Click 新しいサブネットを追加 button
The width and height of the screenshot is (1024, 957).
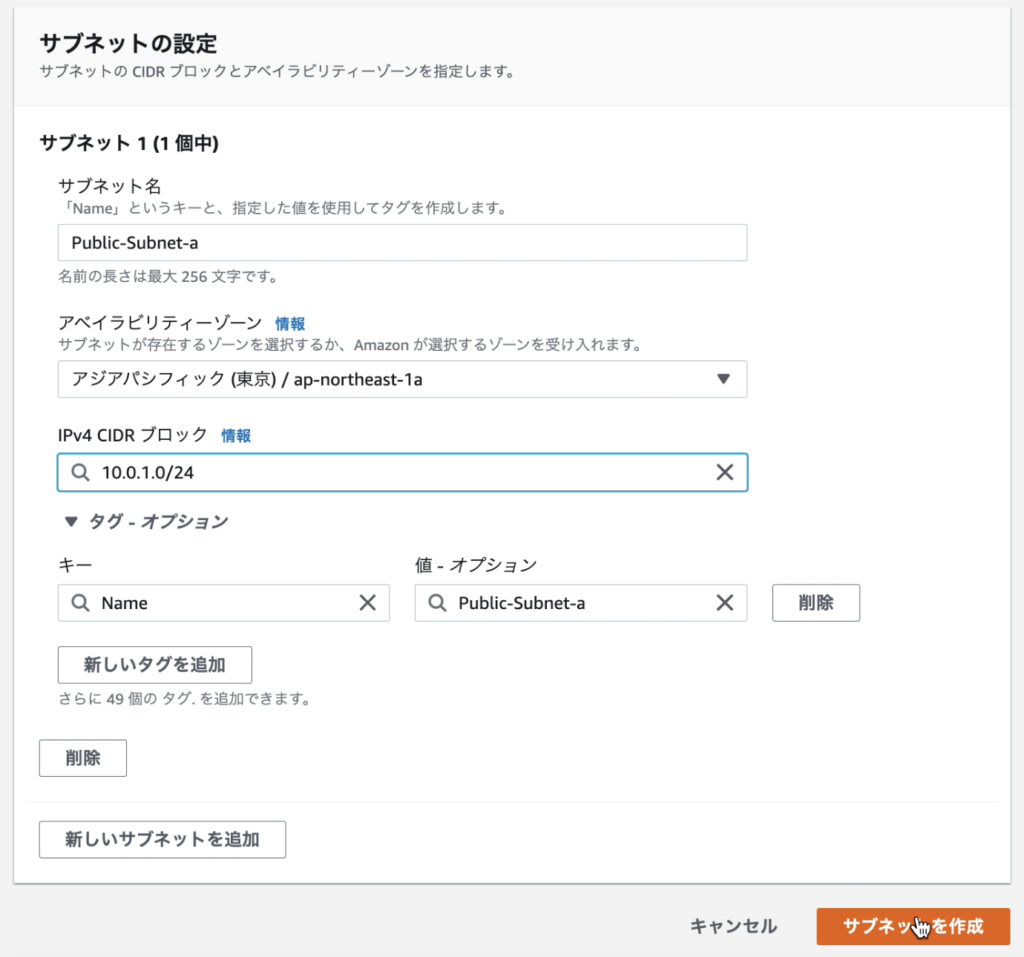[x=163, y=839]
